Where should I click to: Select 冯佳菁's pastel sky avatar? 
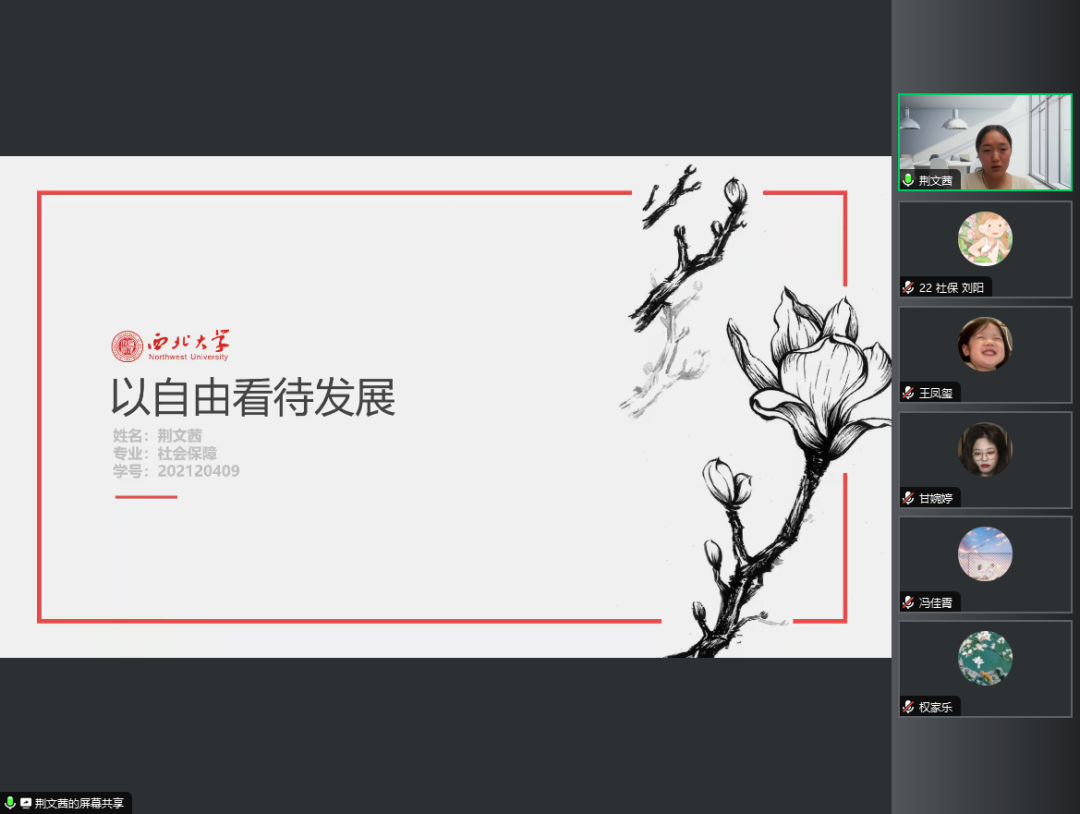coord(985,553)
